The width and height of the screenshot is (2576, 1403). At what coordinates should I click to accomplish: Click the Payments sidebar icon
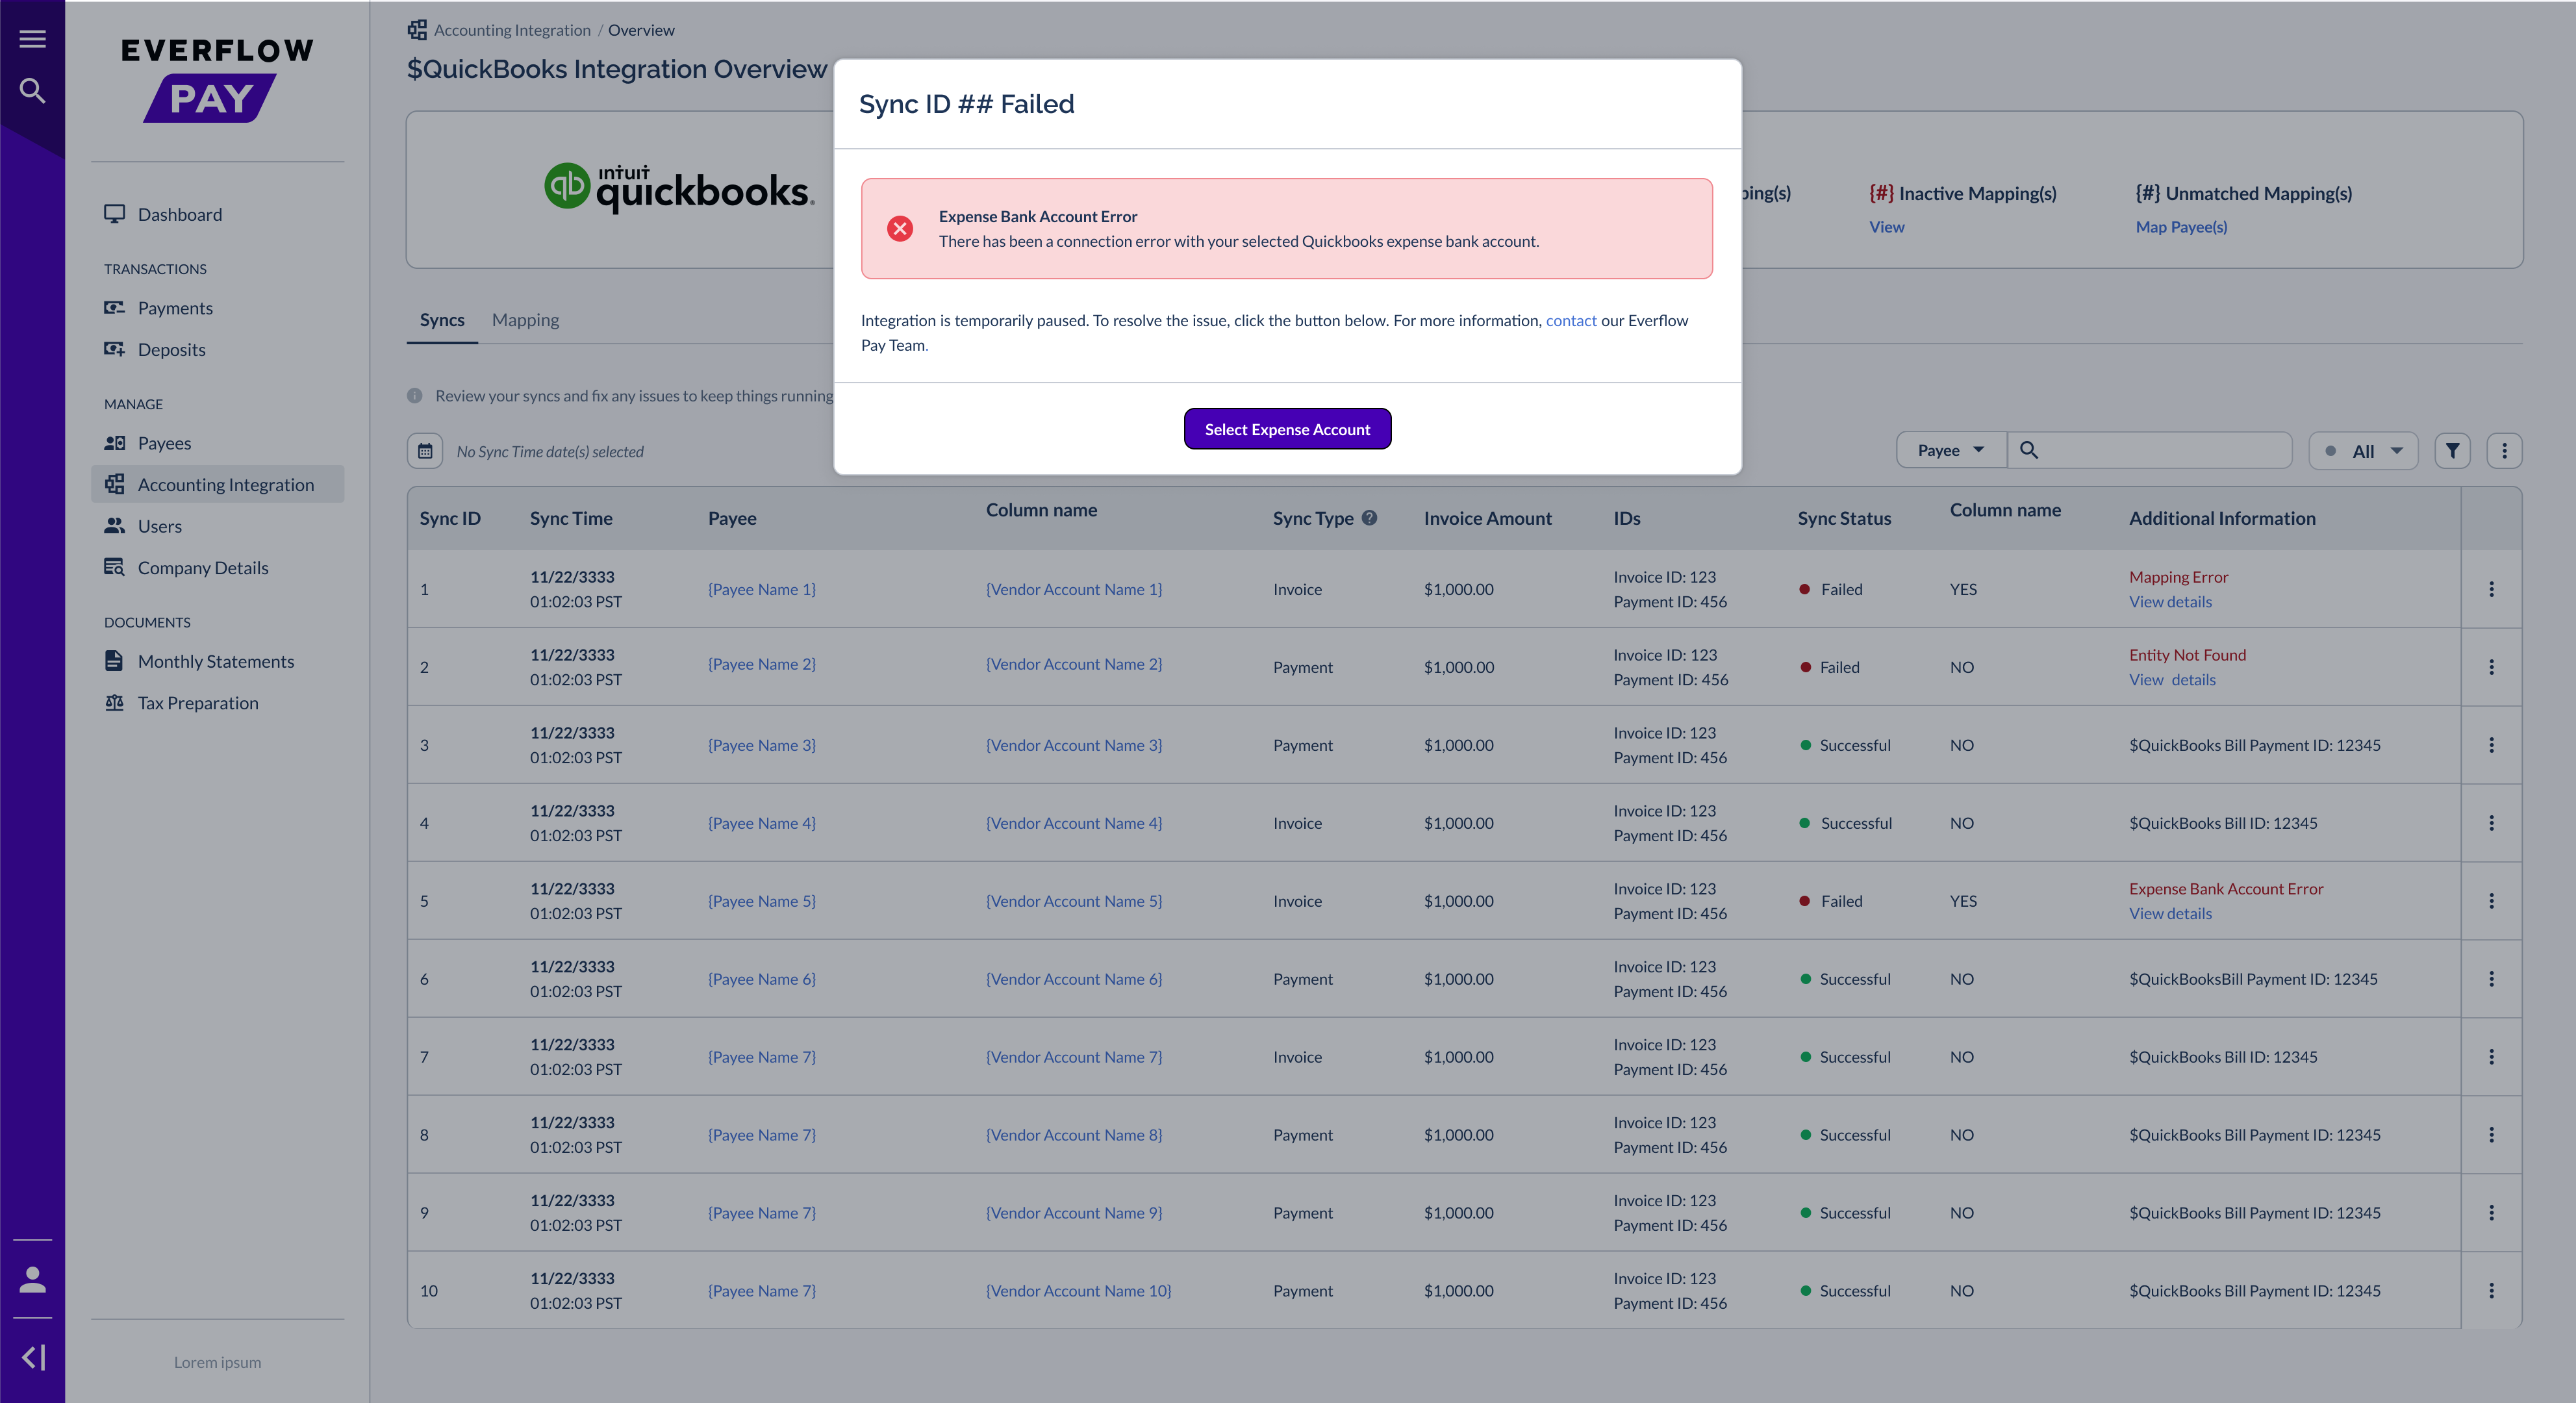point(114,308)
